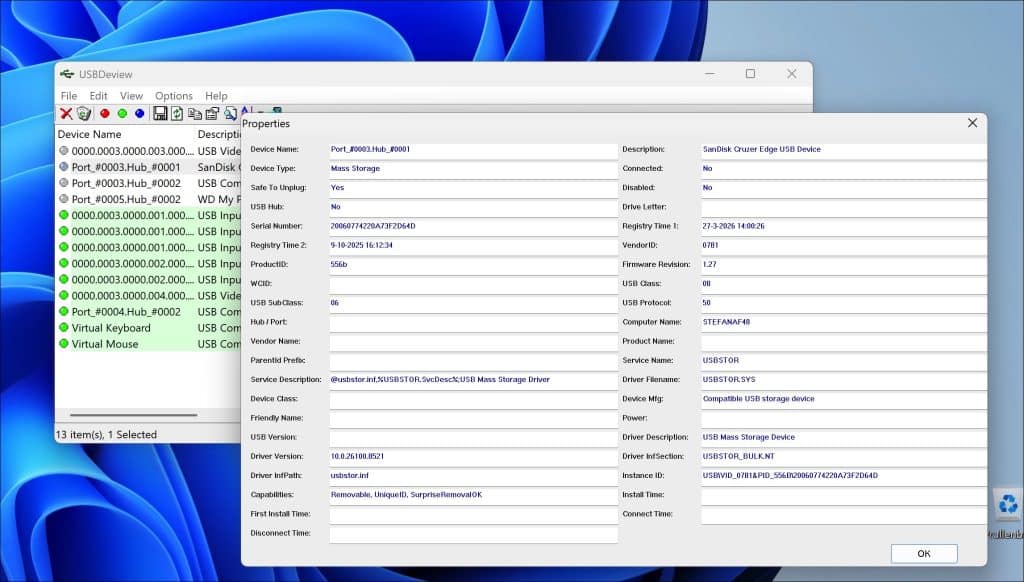The image size is (1024, 582).
Task: Click the recycle bin toolbar icon
Action: pyautogui.click(x=84, y=114)
